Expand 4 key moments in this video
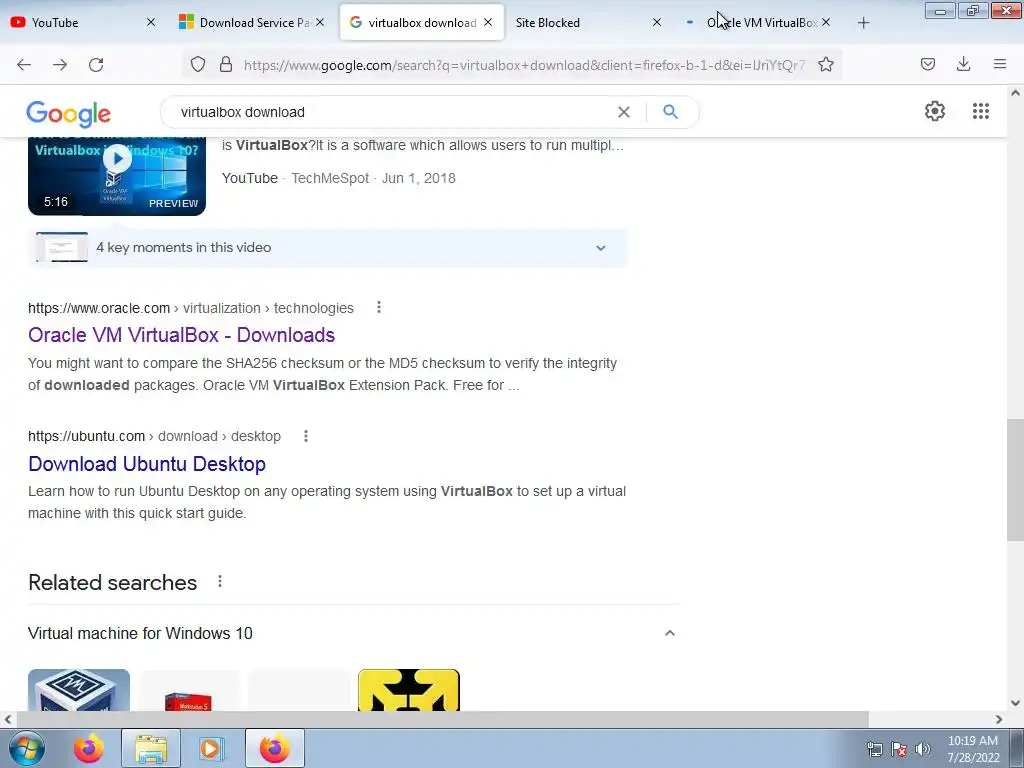 (328, 248)
